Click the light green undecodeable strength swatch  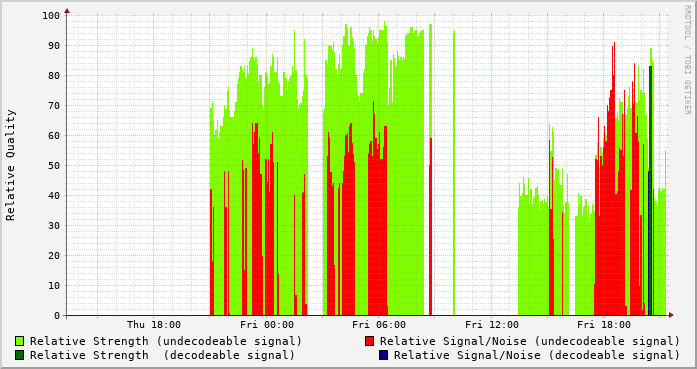(19, 341)
